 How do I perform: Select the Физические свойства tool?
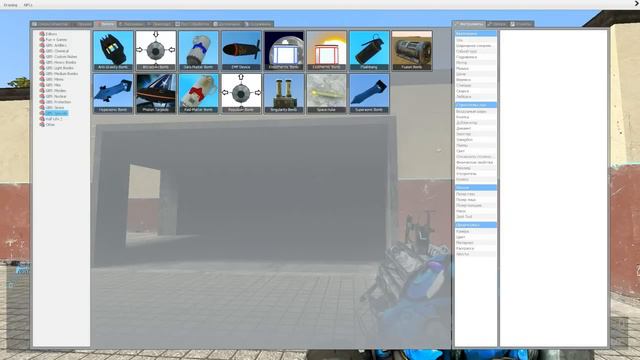click(x=476, y=162)
